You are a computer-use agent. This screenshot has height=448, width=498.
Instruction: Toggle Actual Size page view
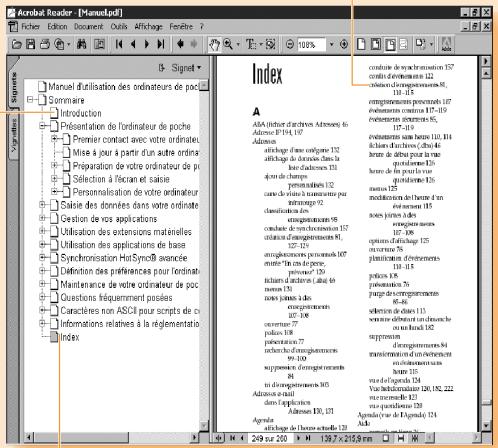pos(361,44)
